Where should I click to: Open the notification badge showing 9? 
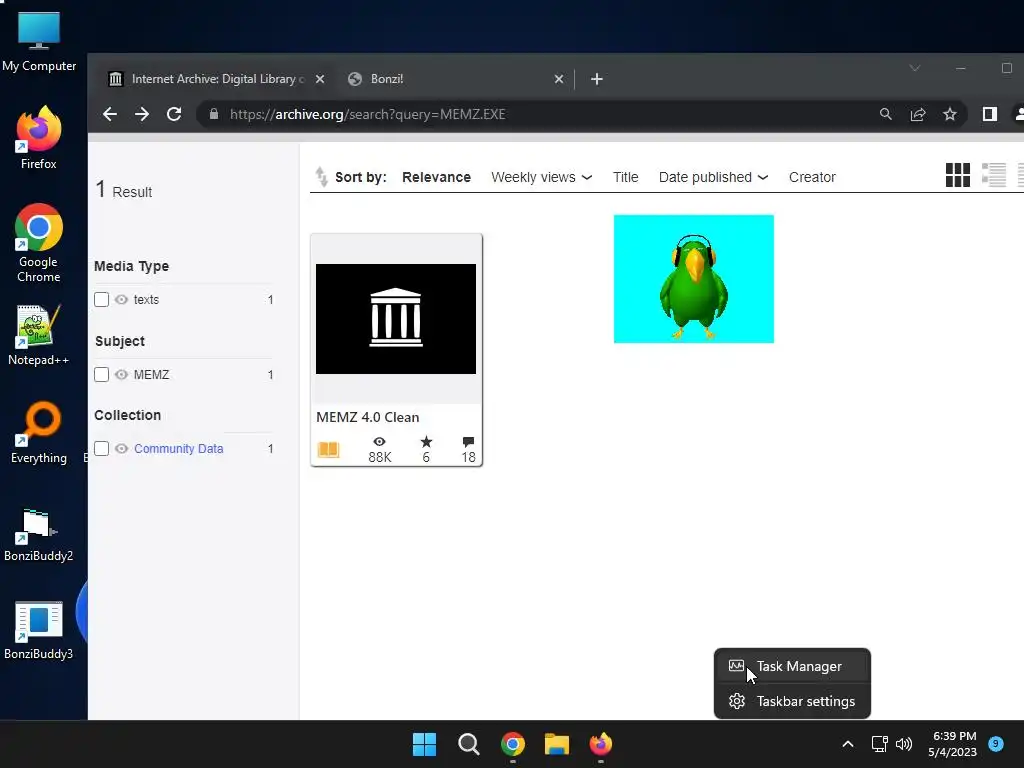tap(996, 743)
